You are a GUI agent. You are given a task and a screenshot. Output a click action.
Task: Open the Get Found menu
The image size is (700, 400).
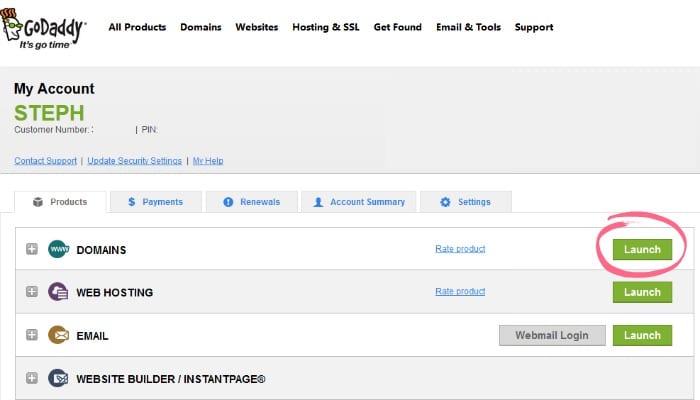point(398,27)
